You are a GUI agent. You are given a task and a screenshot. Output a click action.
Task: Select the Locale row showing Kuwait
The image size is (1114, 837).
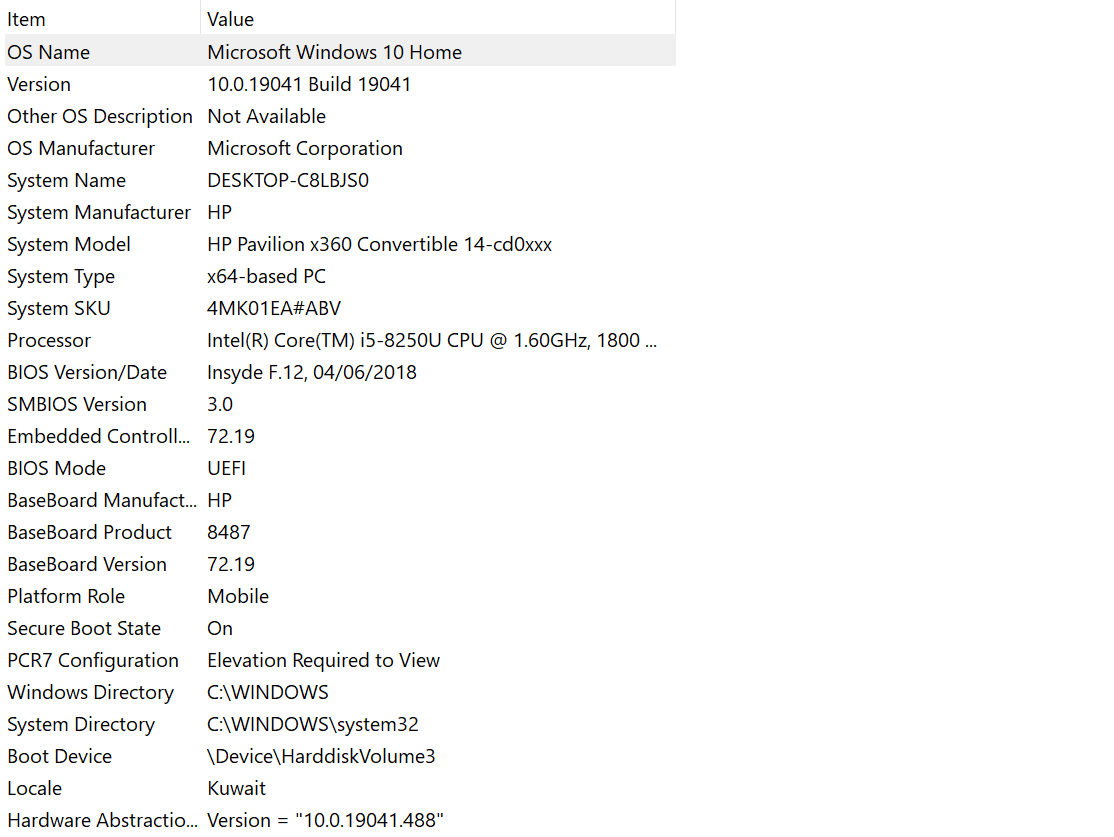[340, 787]
